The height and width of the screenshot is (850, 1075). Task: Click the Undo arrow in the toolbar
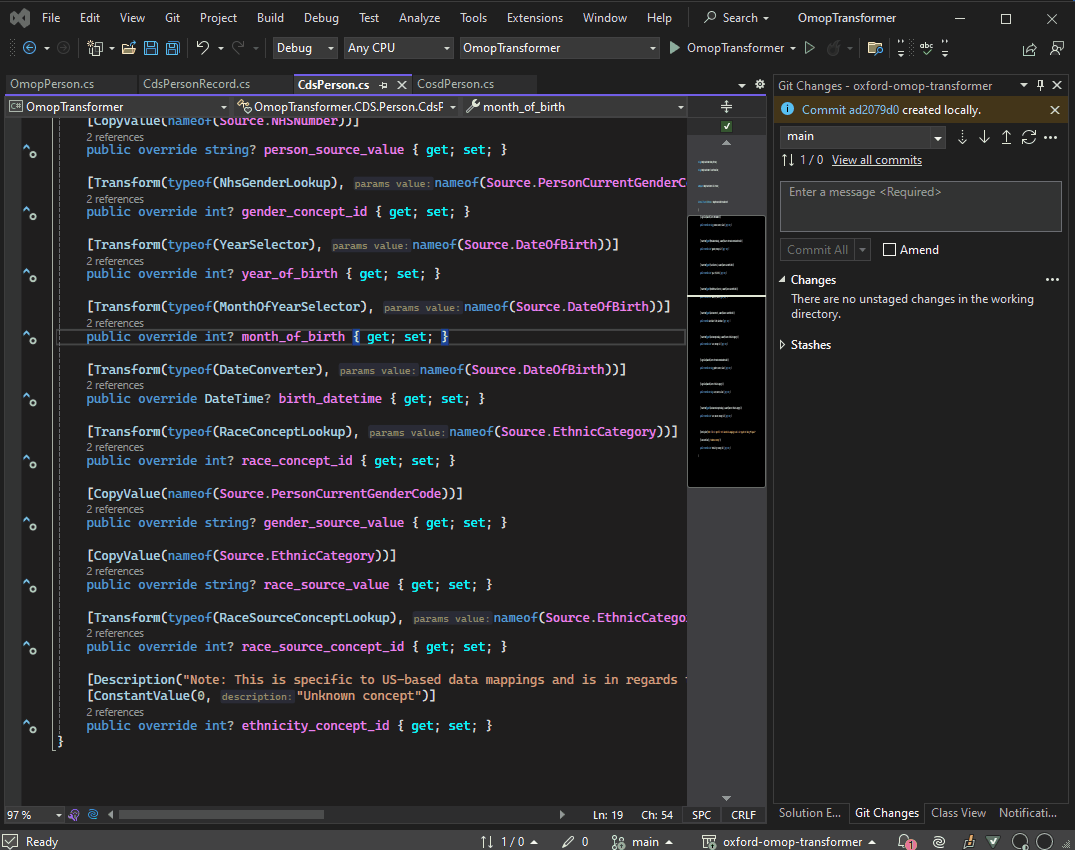[x=203, y=48]
